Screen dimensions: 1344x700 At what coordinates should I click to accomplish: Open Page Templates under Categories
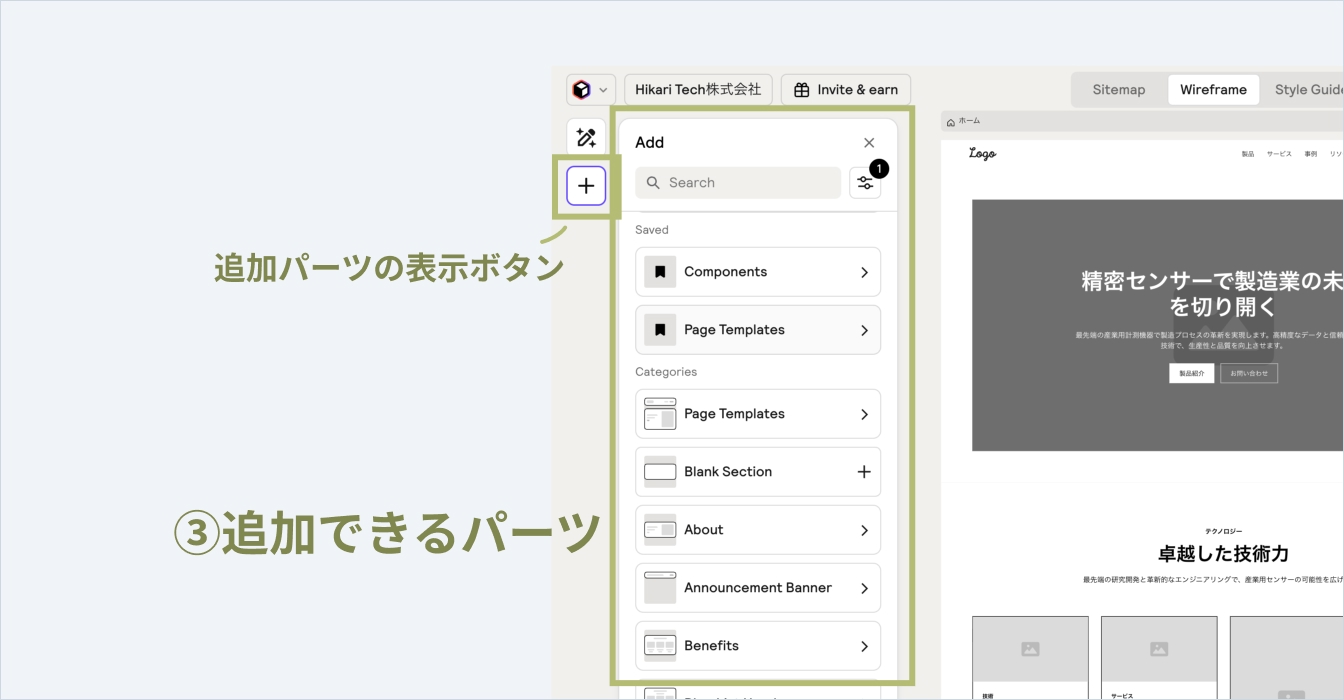pos(758,414)
